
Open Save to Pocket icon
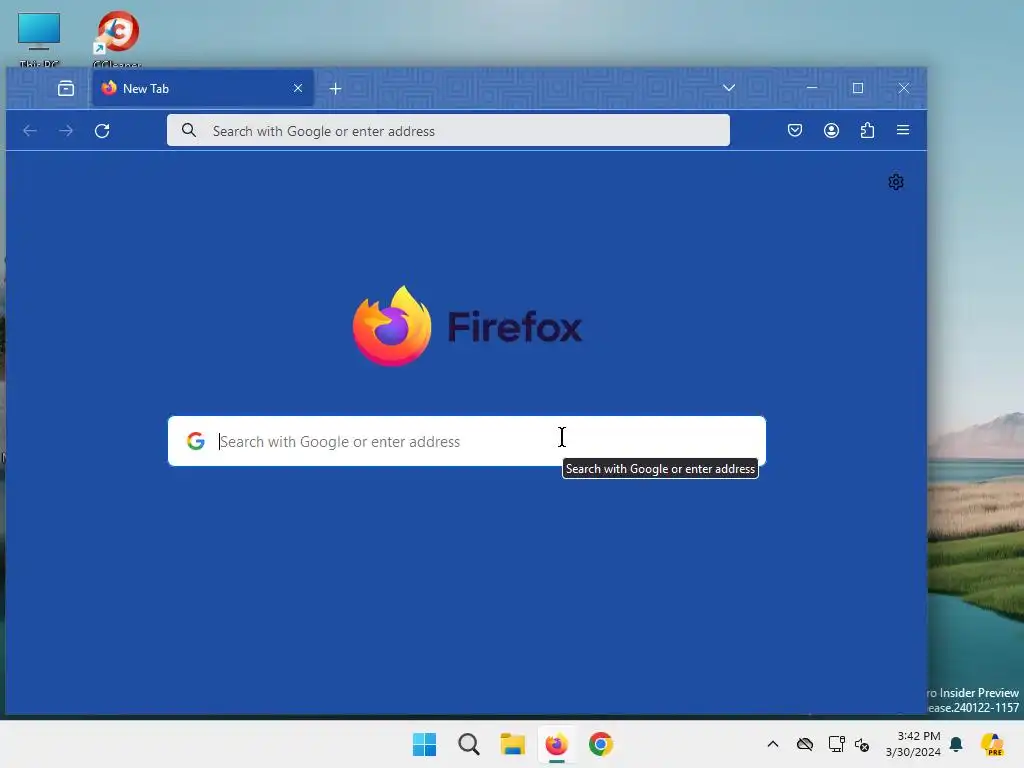pos(795,130)
